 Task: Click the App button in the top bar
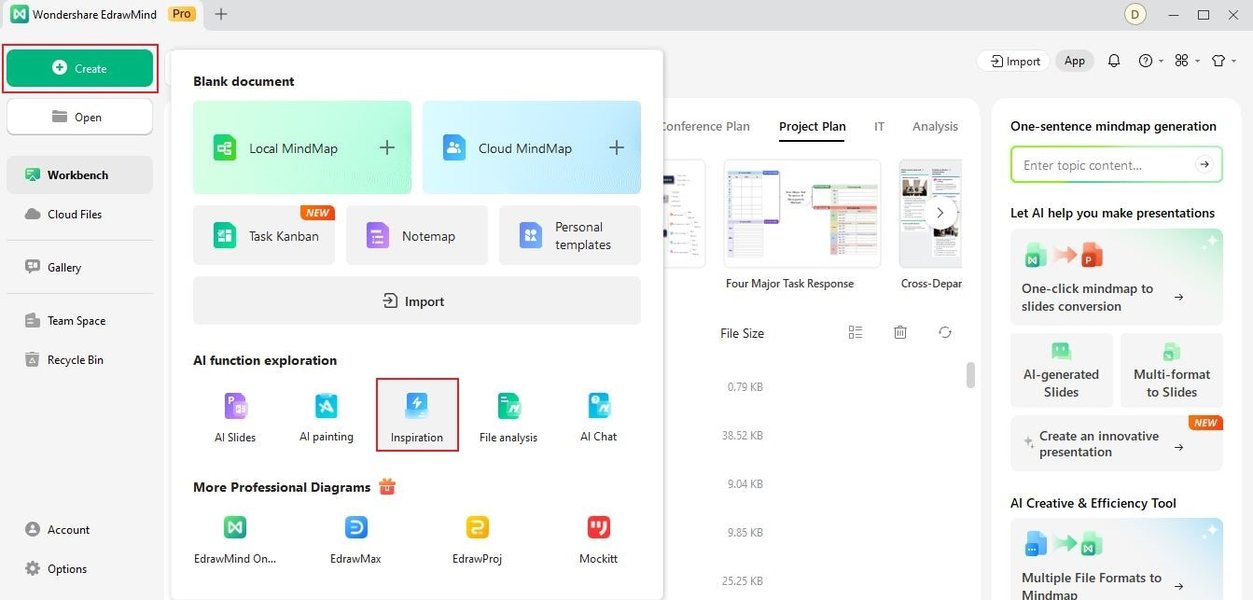pyautogui.click(x=1075, y=61)
